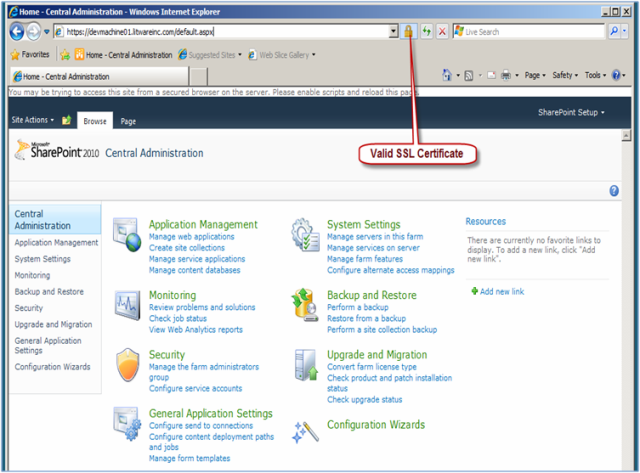Image resolution: width=640 pixels, height=473 pixels.
Task: Open the Page menu in IE command bar
Action: [535, 75]
